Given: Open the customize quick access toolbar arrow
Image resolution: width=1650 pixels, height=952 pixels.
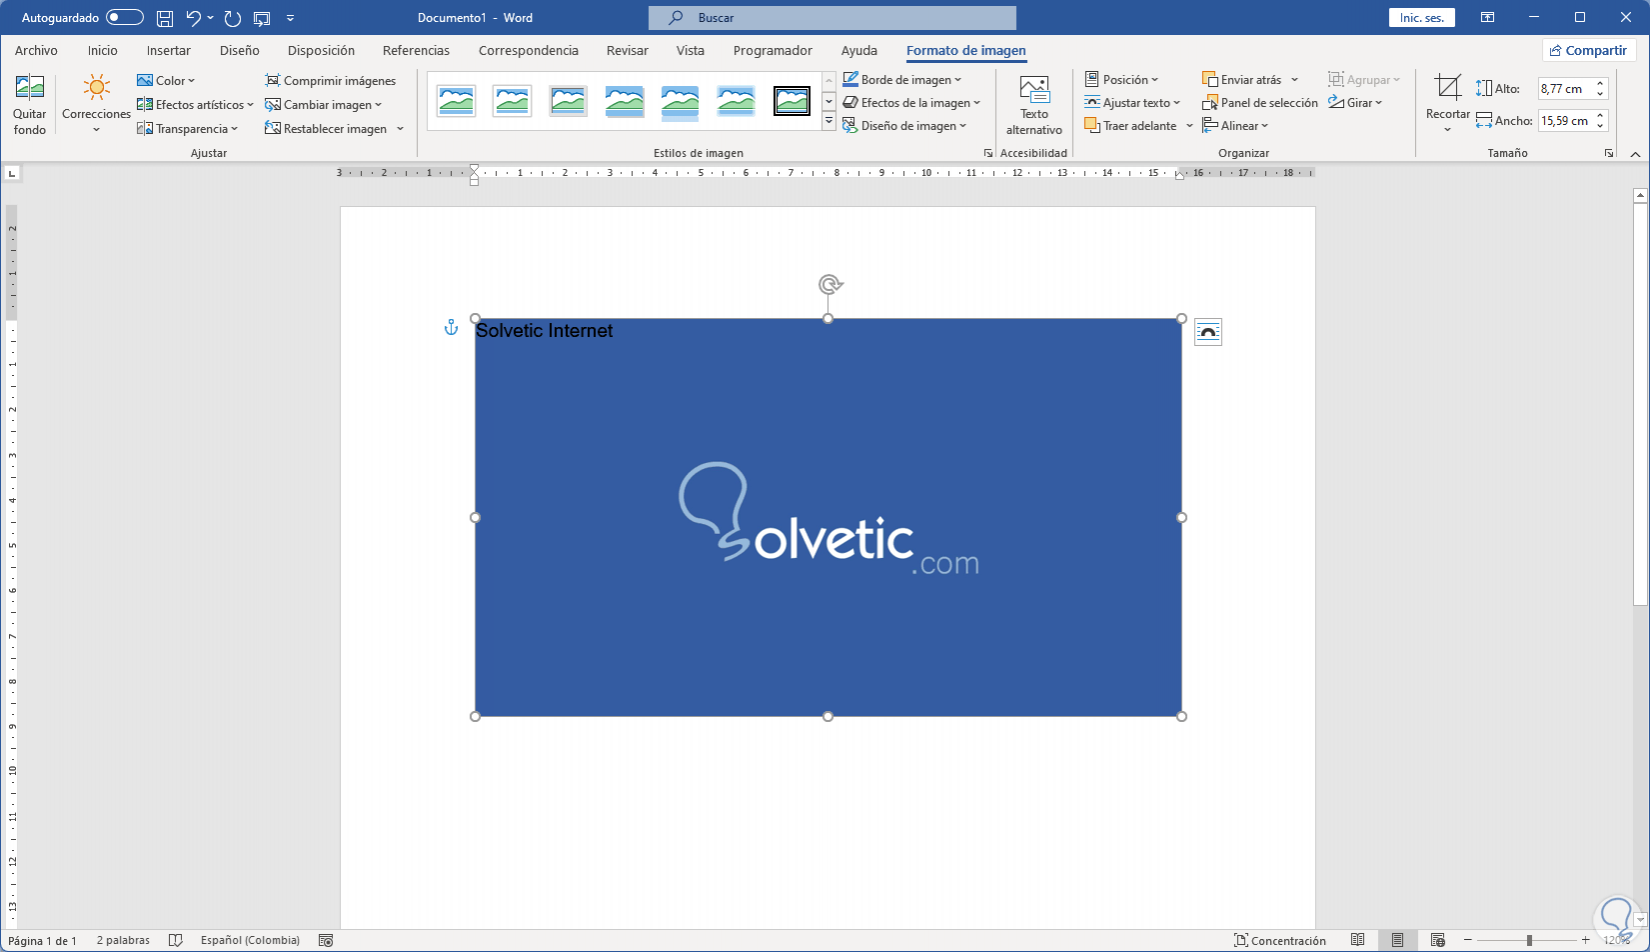Looking at the screenshot, I should (290, 18).
